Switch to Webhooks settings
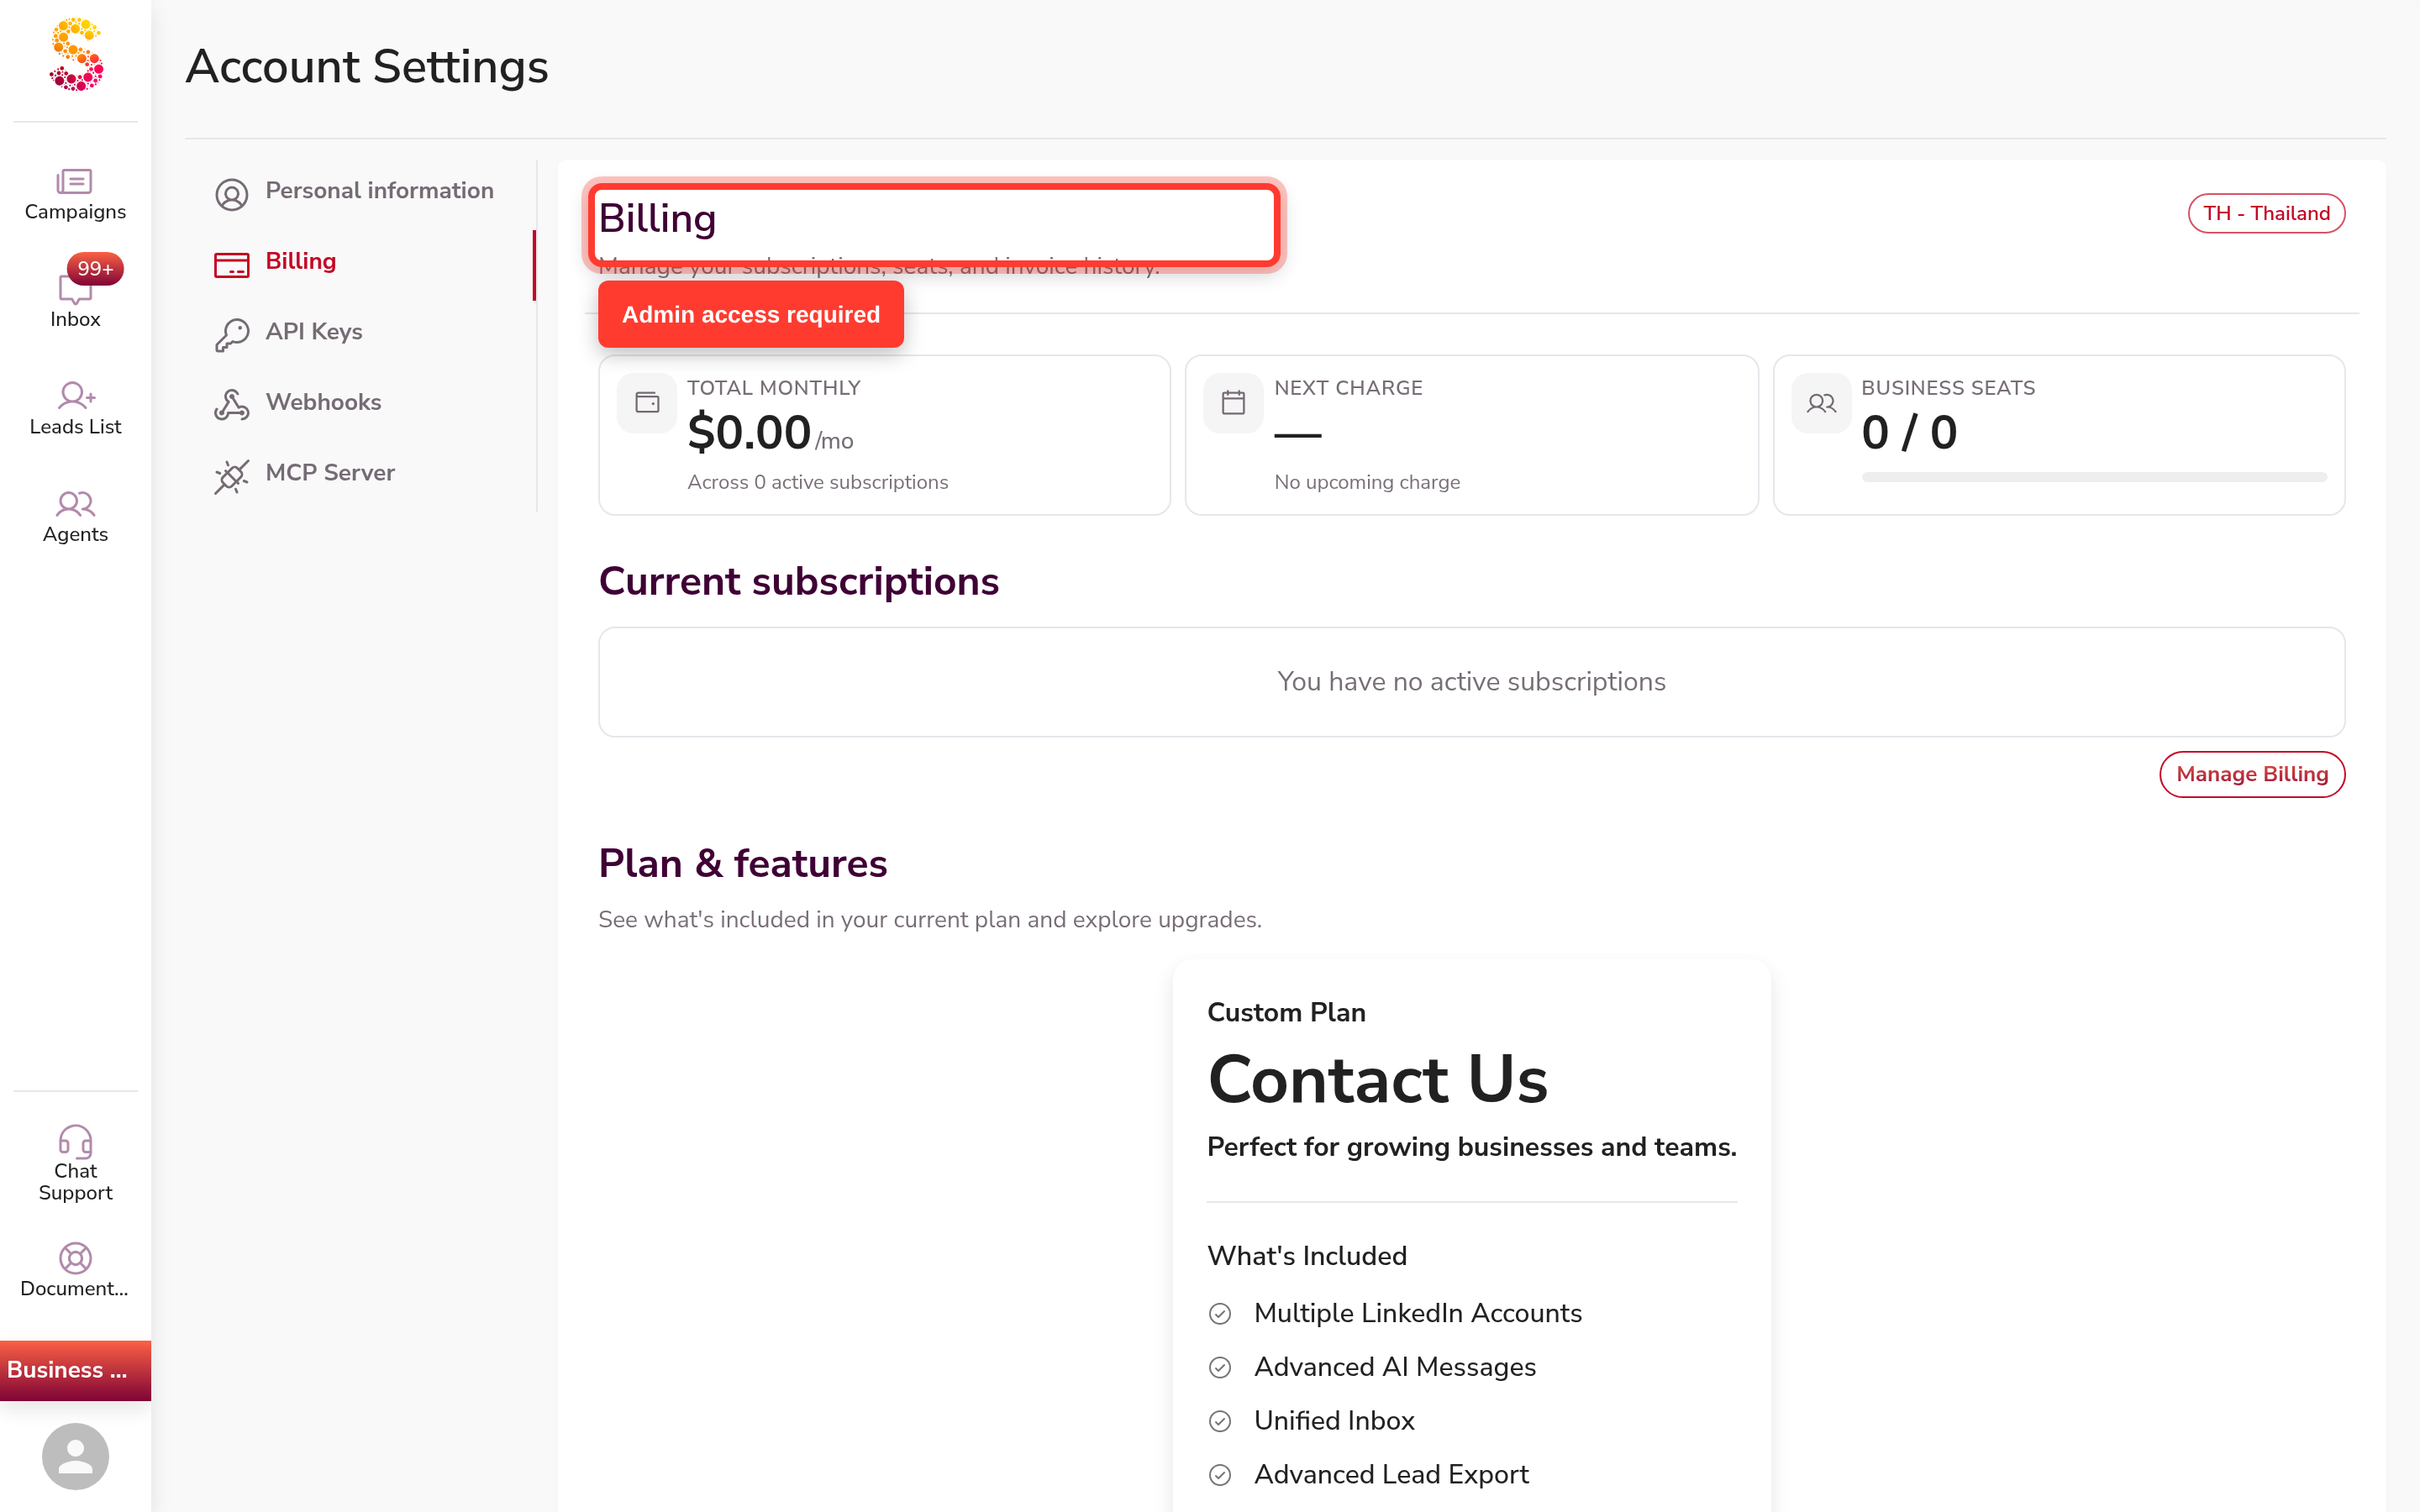2420x1512 pixels. coord(297,403)
